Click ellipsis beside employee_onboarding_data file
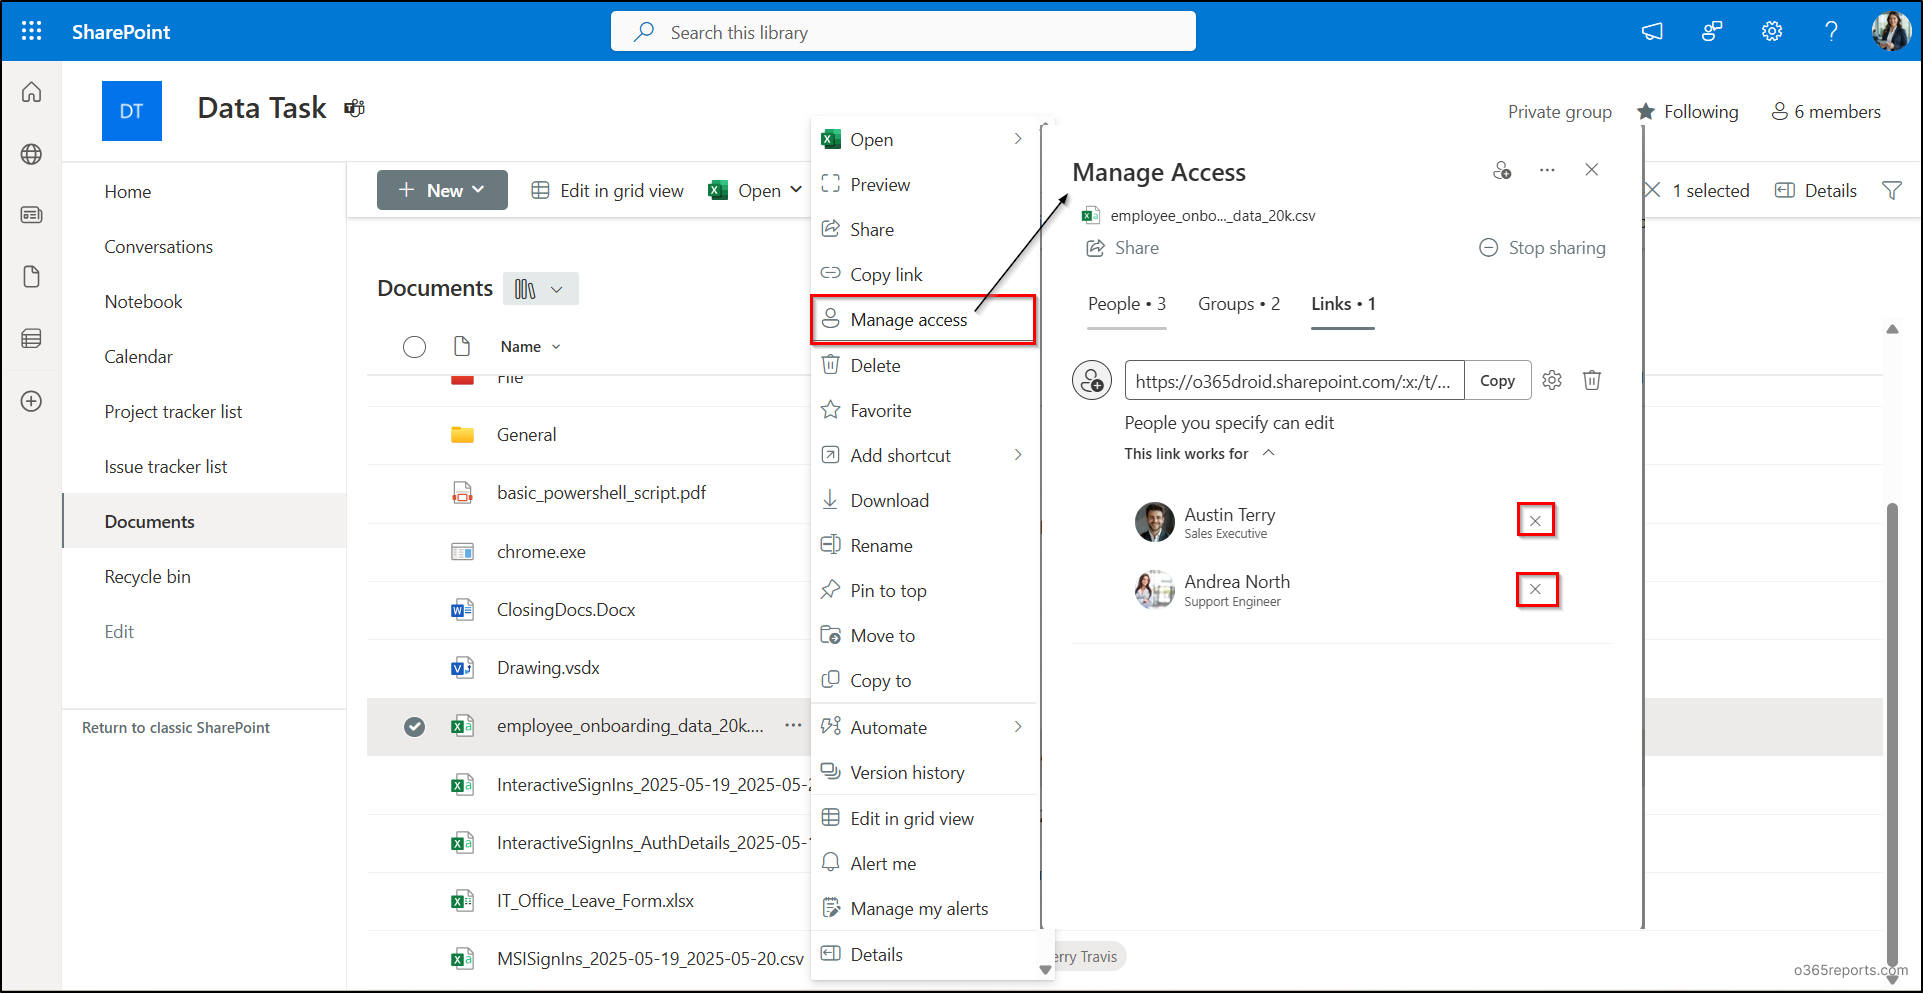This screenshot has width=1923, height=993. pyautogui.click(x=793, y=725)
